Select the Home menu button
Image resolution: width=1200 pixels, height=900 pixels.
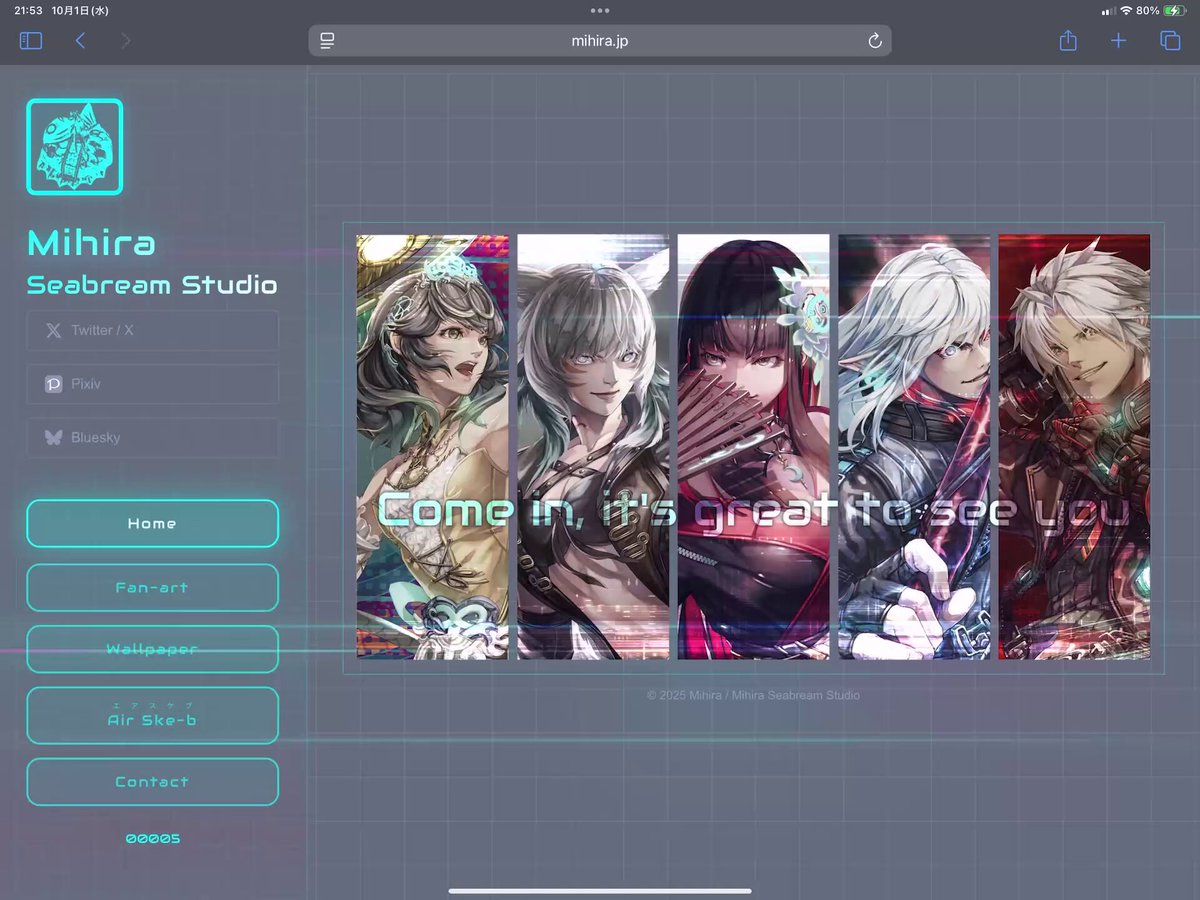click(152, 524)
